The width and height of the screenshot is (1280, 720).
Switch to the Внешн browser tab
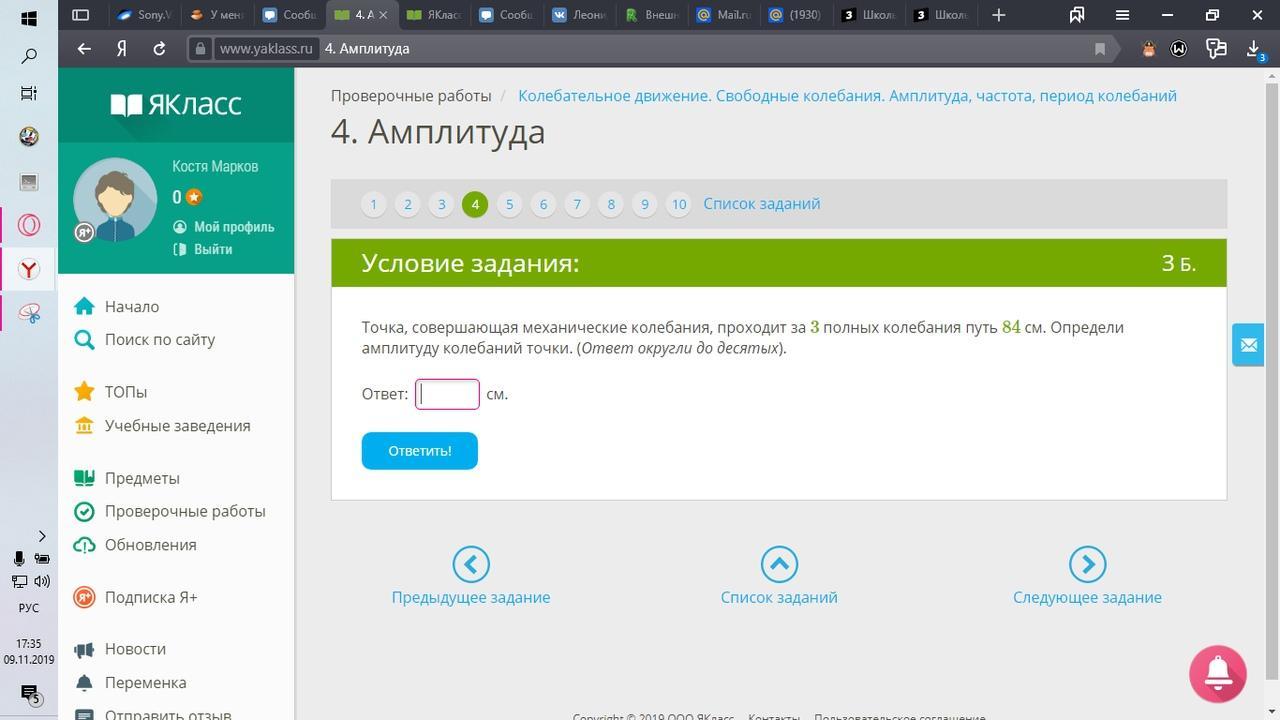click(652, 15)
